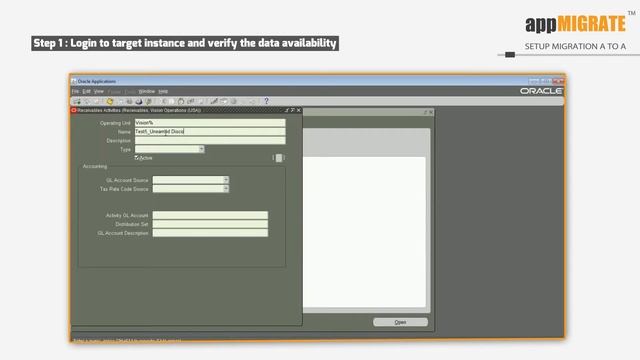Open the greyed Folder menu
The width and height of the screenshot is (640, 360).
pyautogui.click(x=115, y=92)
